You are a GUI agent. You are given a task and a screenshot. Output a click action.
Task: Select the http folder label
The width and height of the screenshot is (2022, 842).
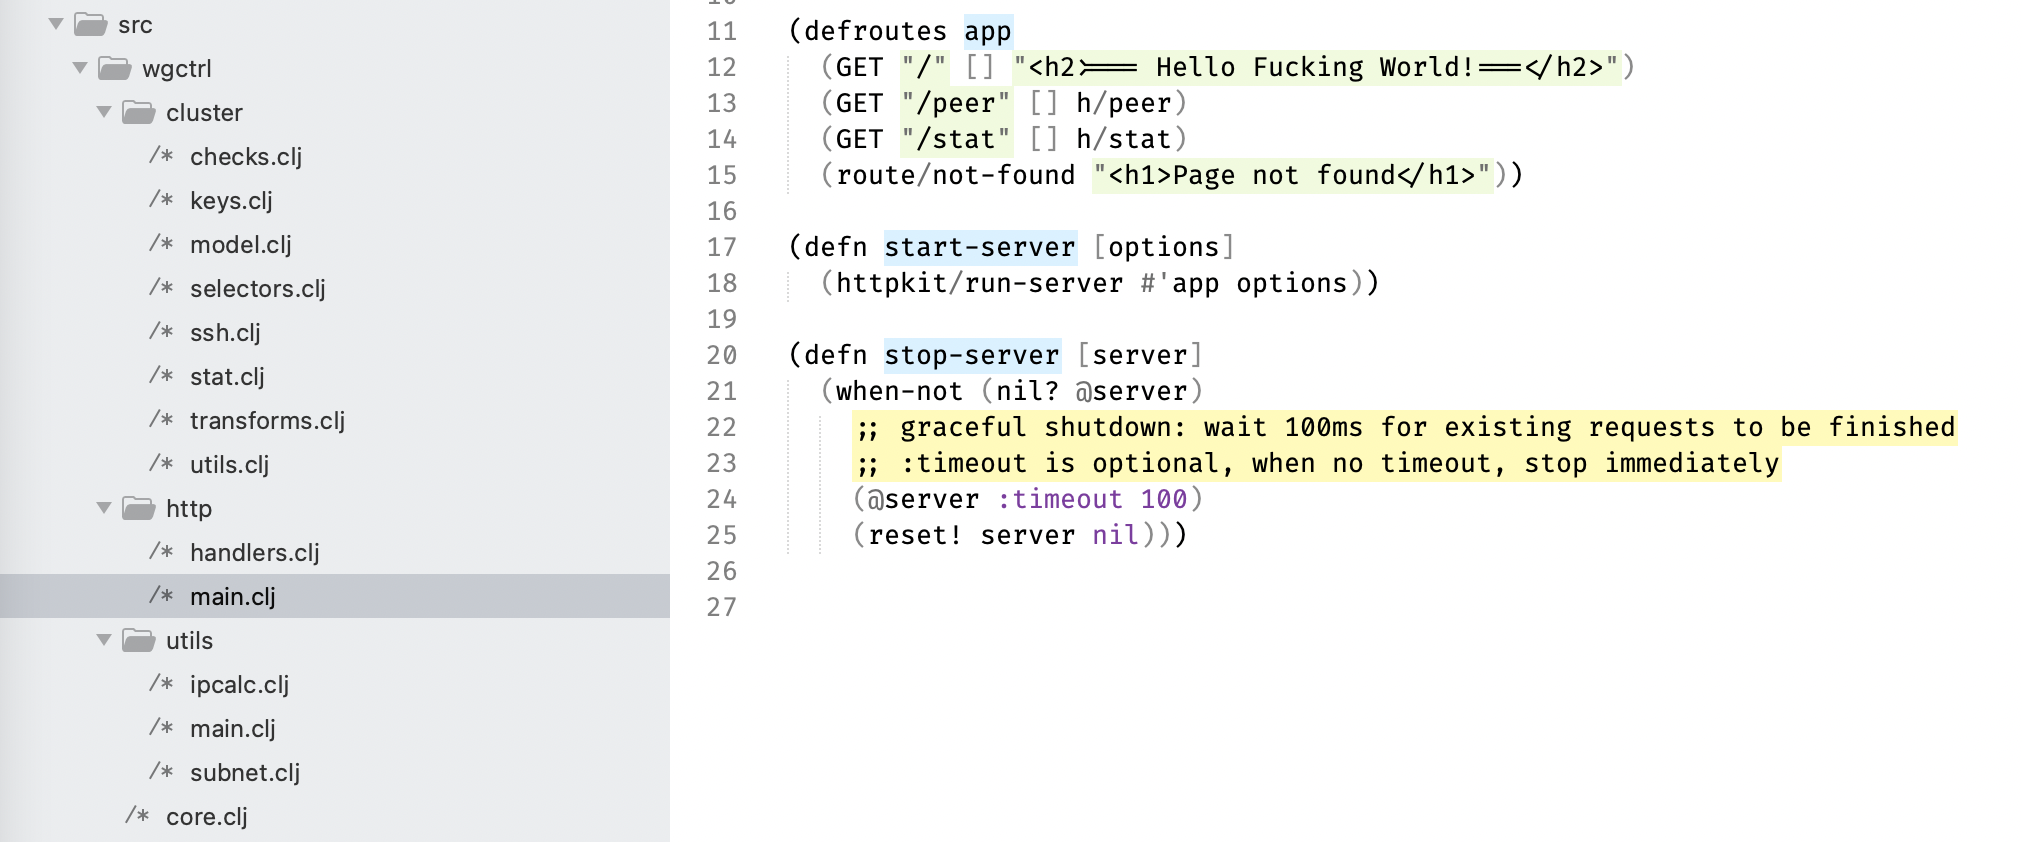189,509
